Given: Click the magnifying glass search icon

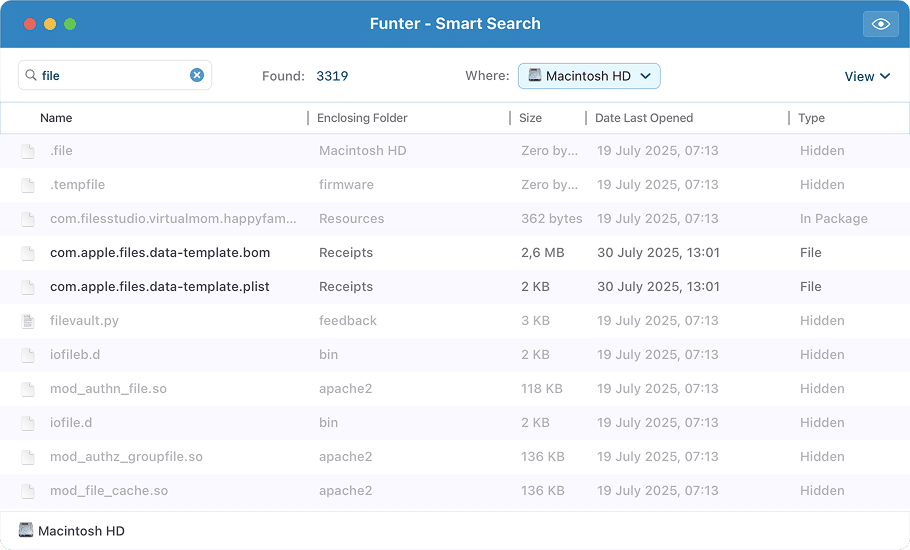Looking at the screenshot, I should click(x=31, y=75).
